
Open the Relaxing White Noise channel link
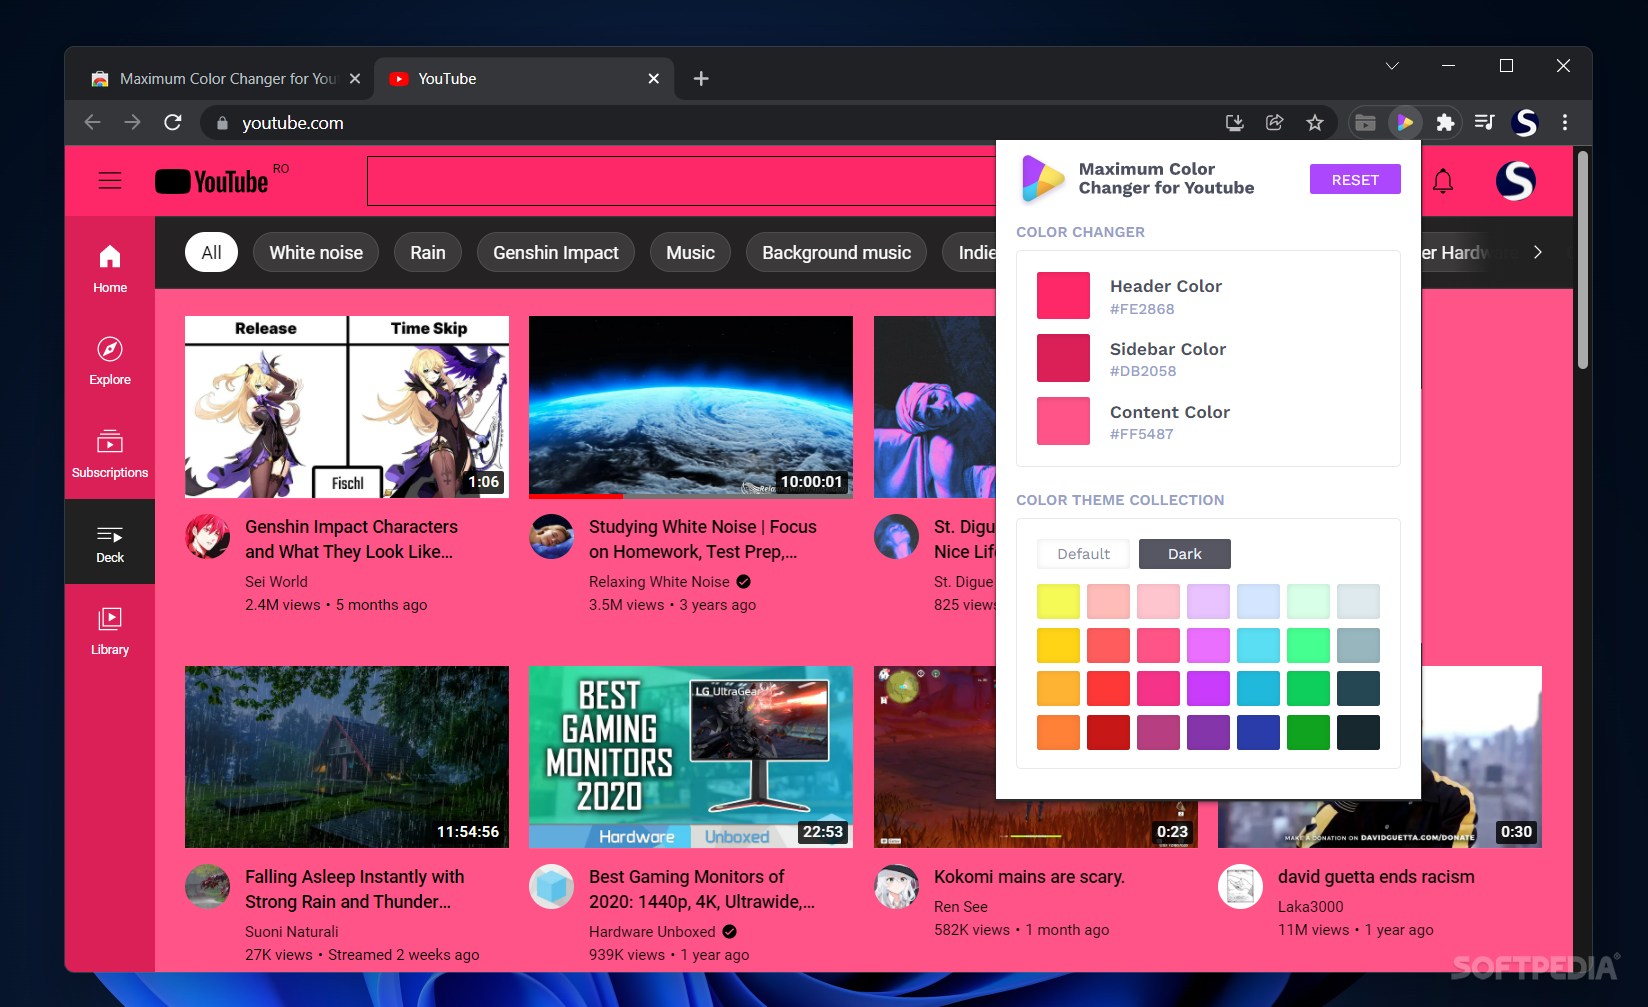(x=659, y=582)
